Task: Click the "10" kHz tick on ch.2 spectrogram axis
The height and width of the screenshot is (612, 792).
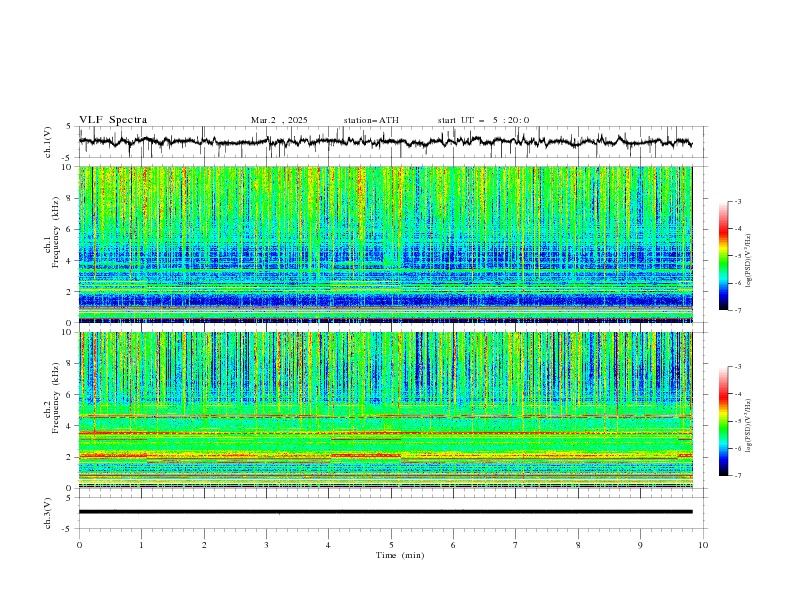Action: click(x=68, y=332)
